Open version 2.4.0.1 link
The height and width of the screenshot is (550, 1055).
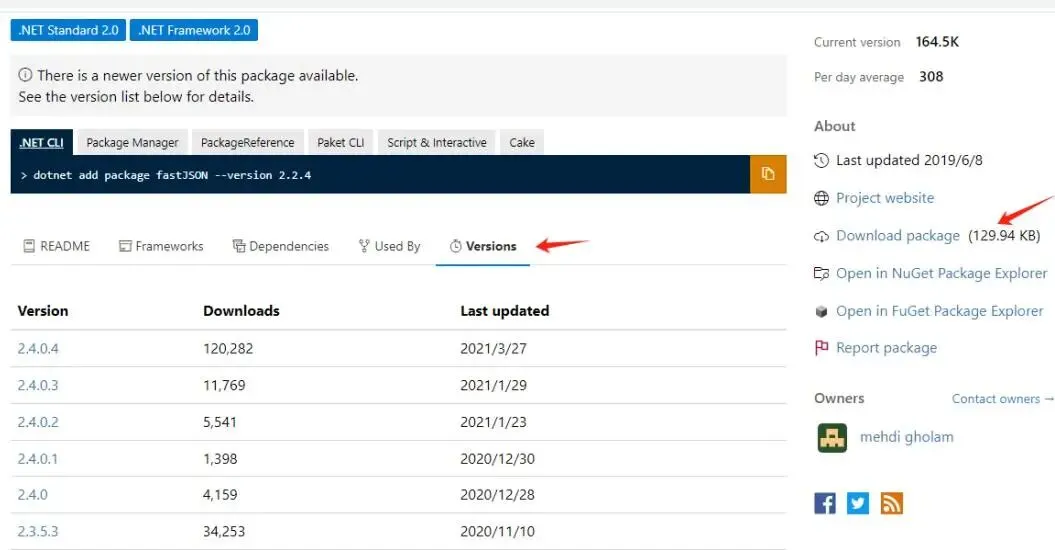point(38,458)
